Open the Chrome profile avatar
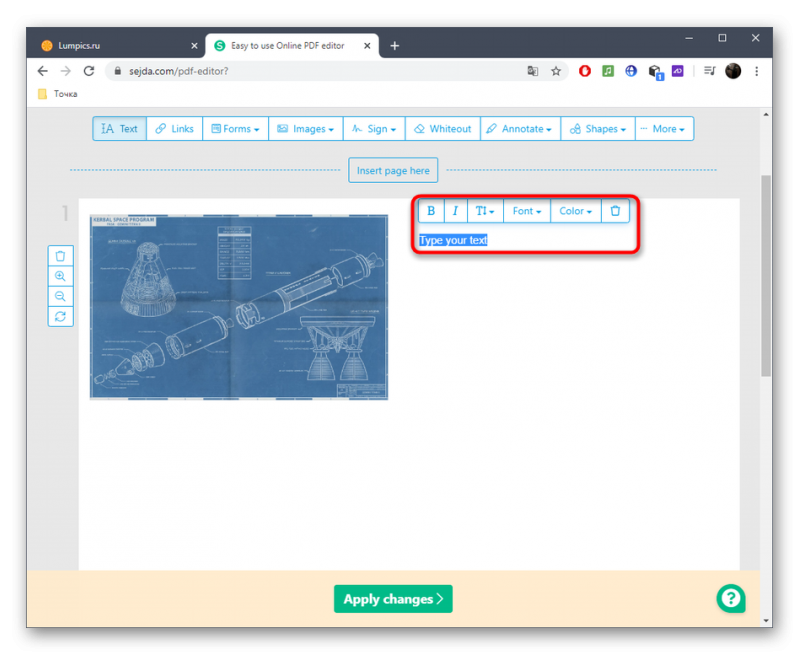This screenshot has width=800, height=655. (733, 71)
